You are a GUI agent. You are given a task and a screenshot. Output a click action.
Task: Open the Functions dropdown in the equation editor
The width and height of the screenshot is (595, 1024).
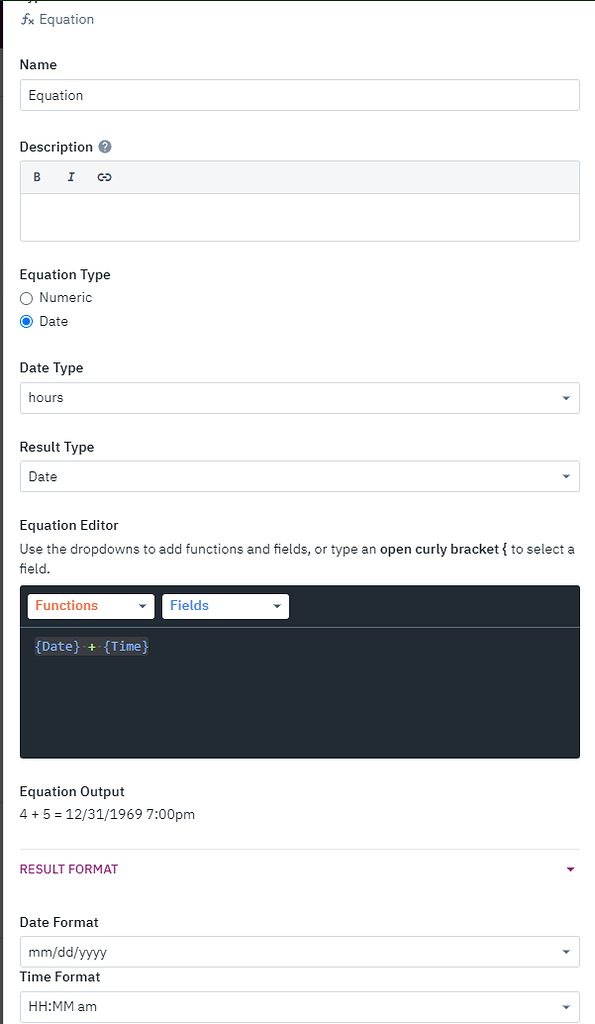pos(90,606)
